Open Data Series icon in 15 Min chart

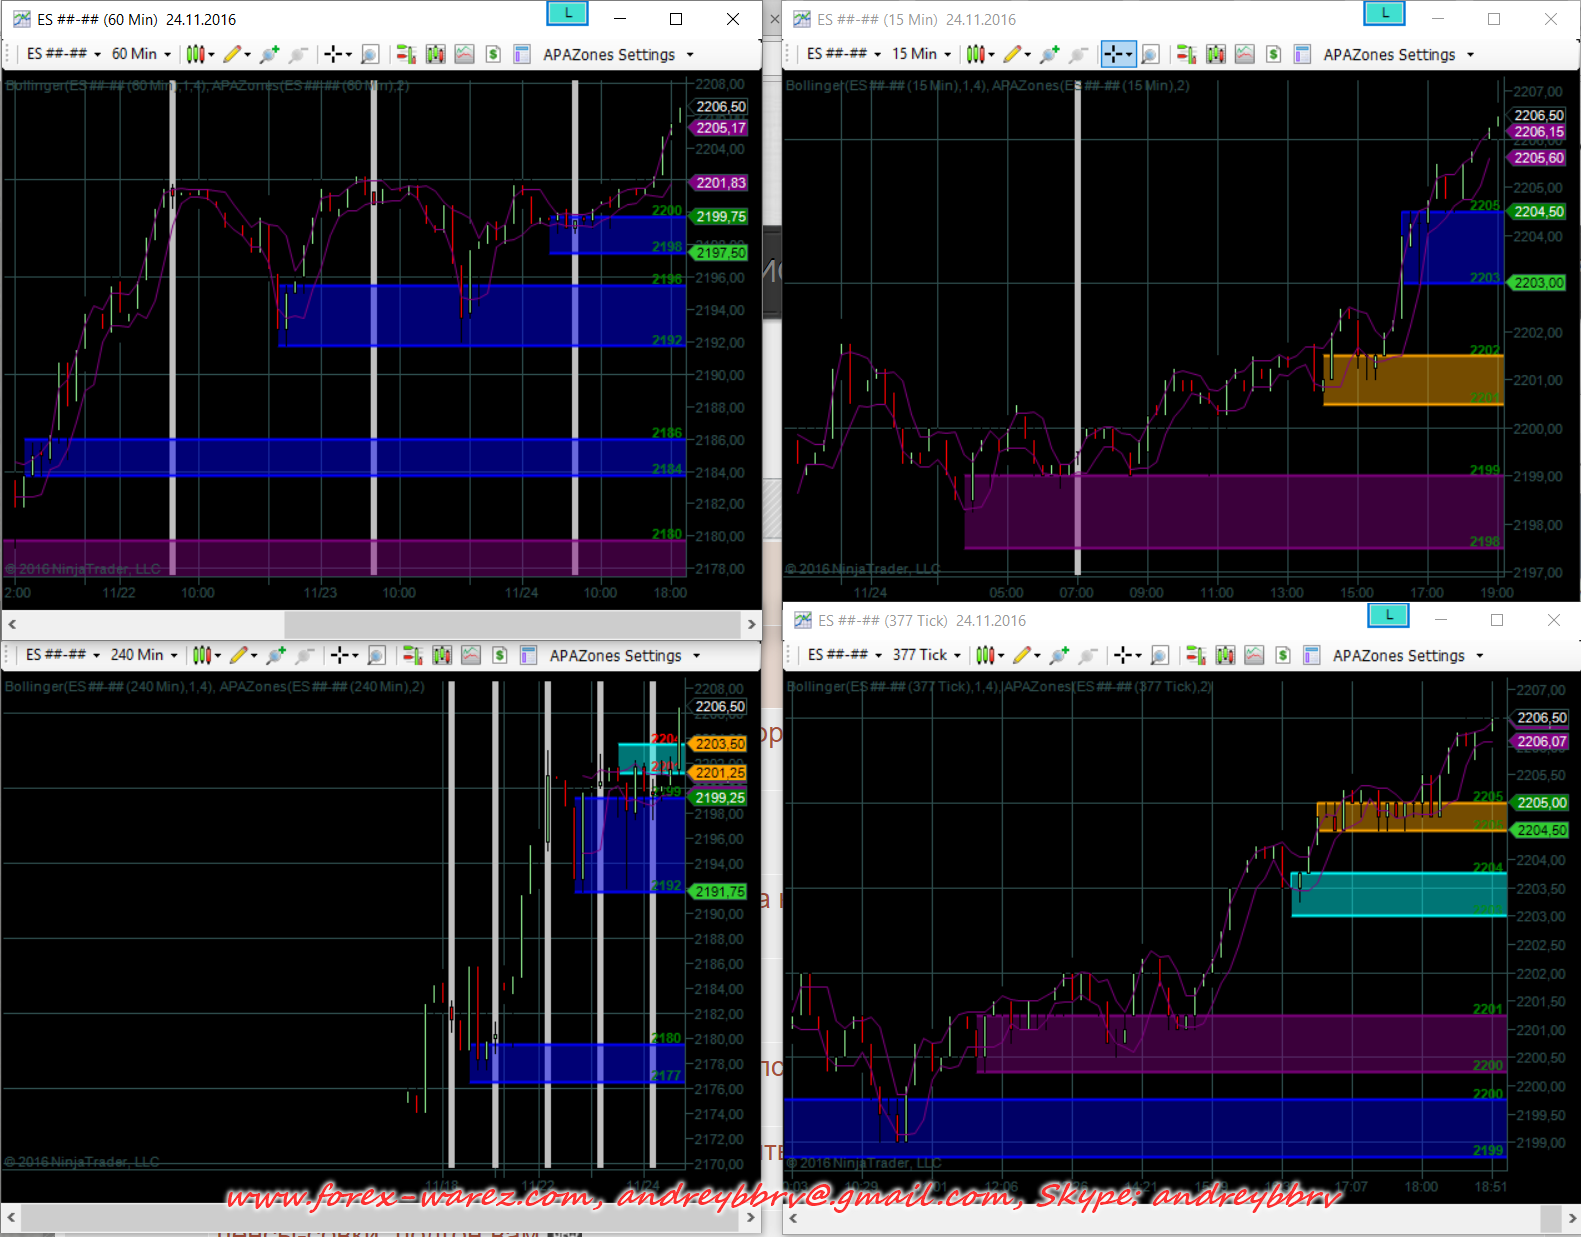pyautogui.click(x=1215, y=54)
